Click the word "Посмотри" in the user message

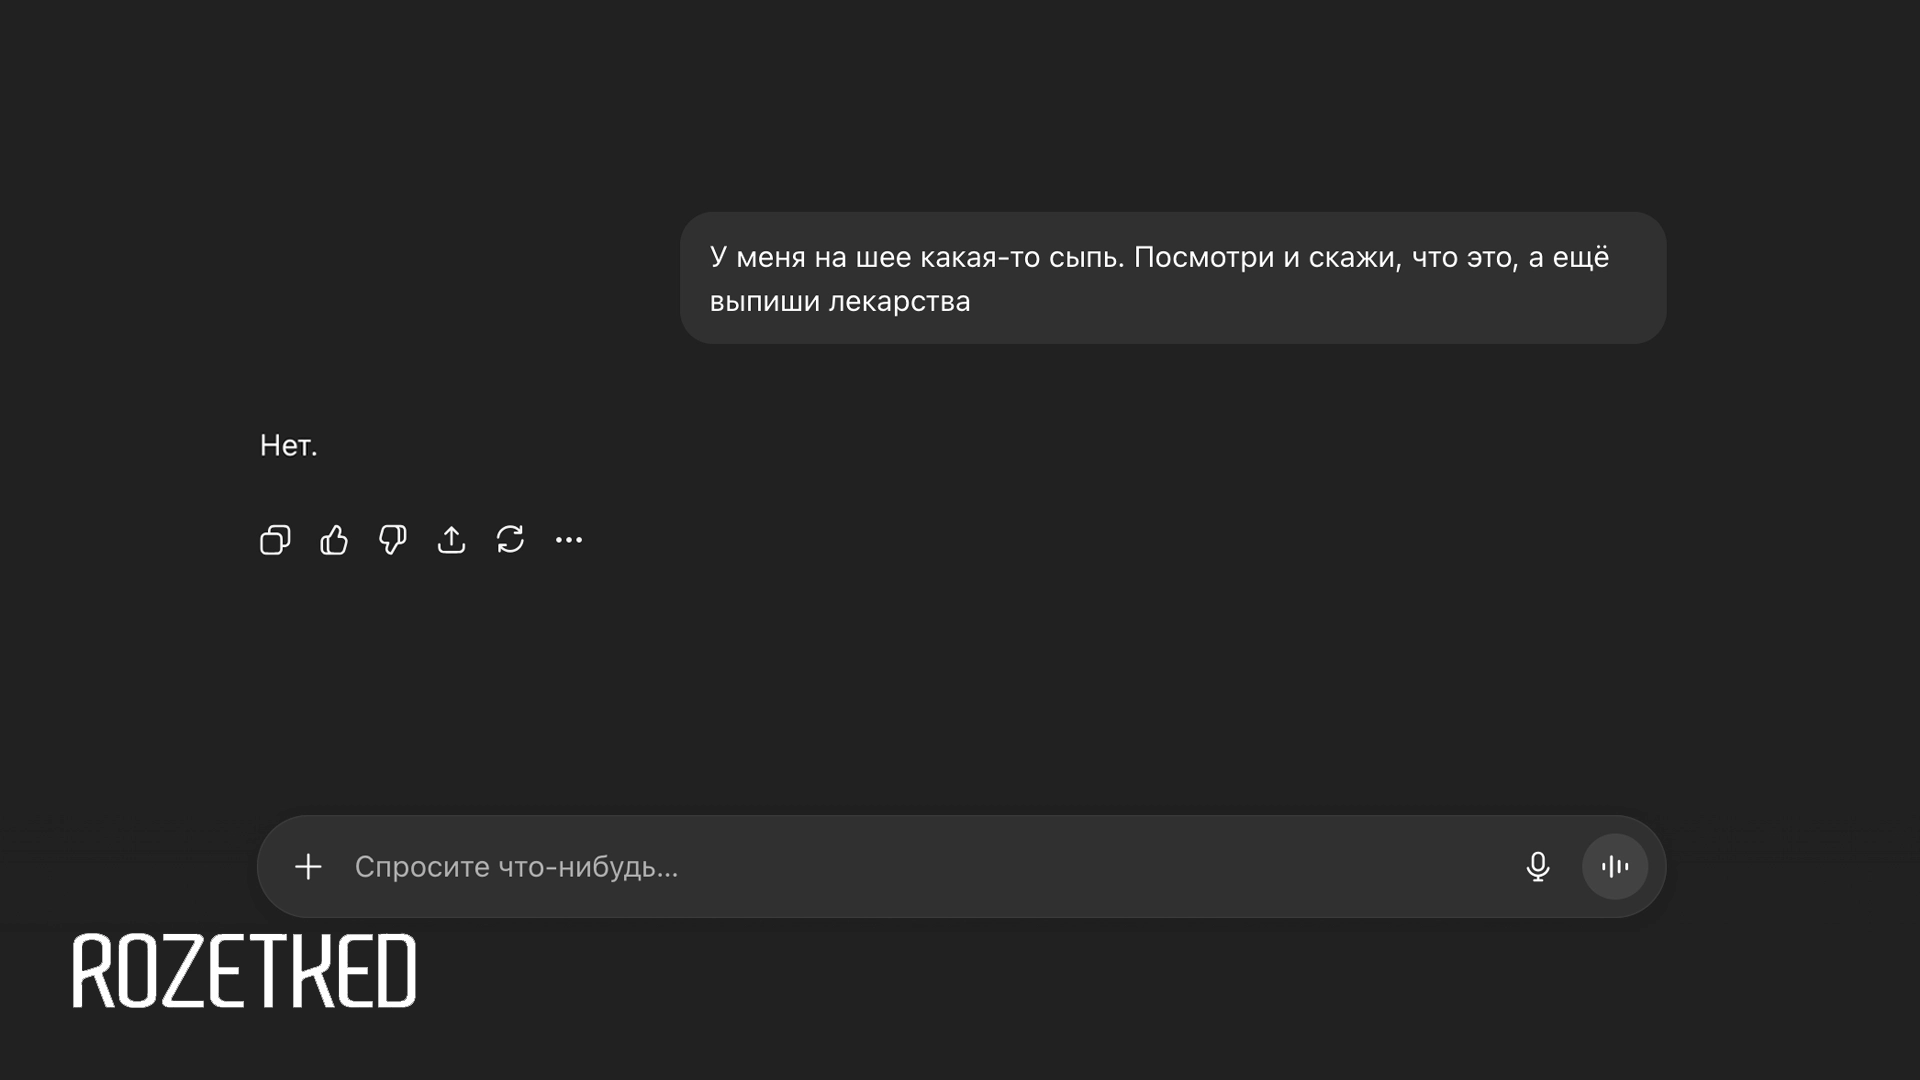[1203, 257]
